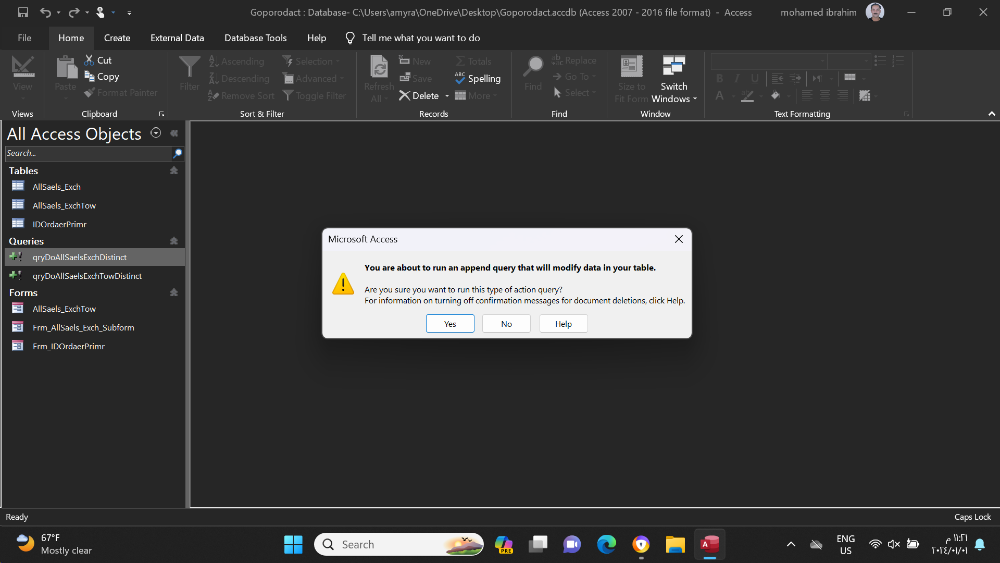Click the View icon in Views group
Viewport: 1000px width, 563px height.
pyautogui.click(x=22, y=67)
